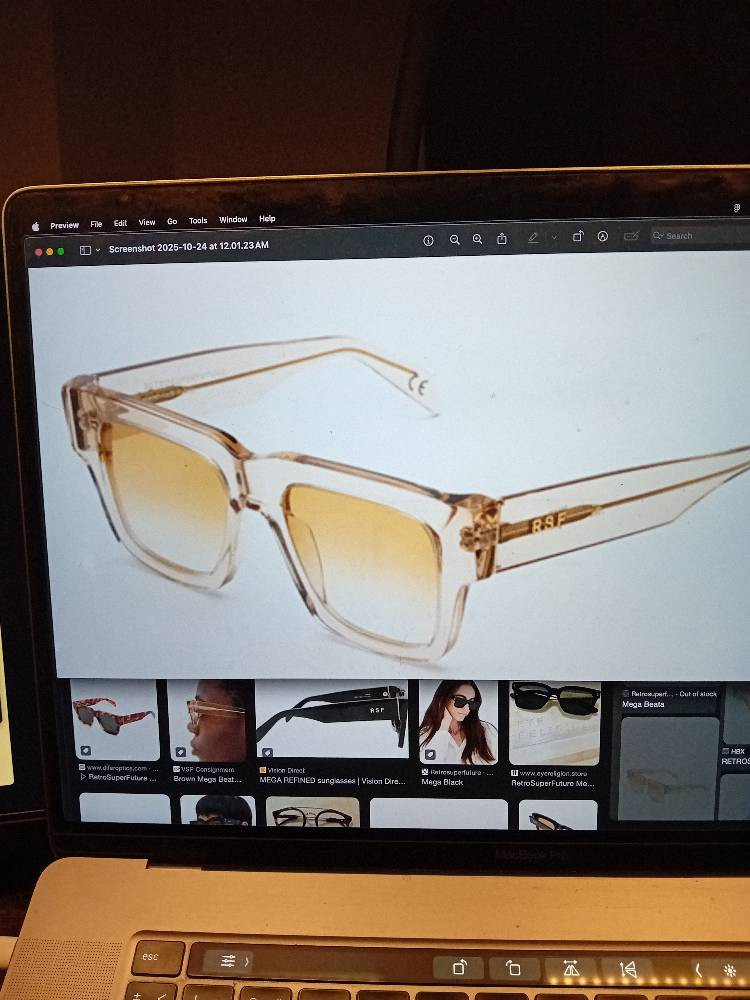Open the File menu

[x=96, y=224]
